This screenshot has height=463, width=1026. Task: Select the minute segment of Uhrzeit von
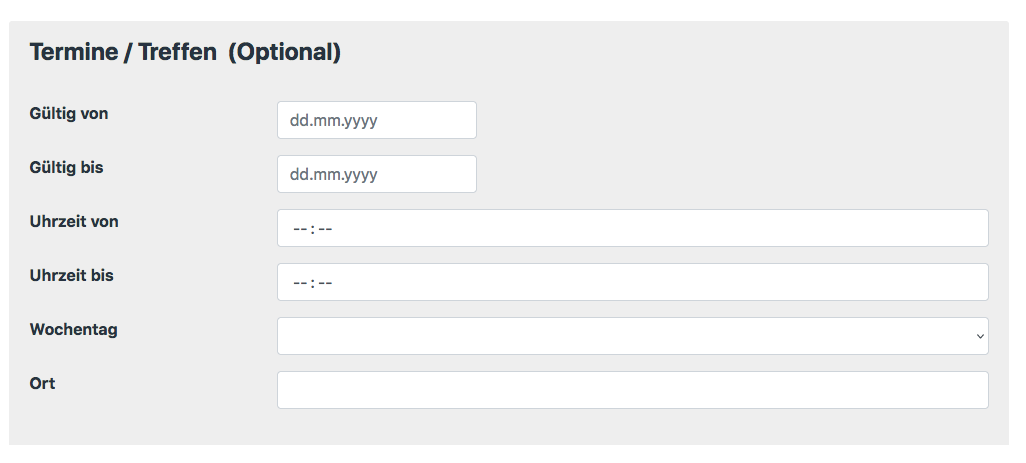coord(324,229)
